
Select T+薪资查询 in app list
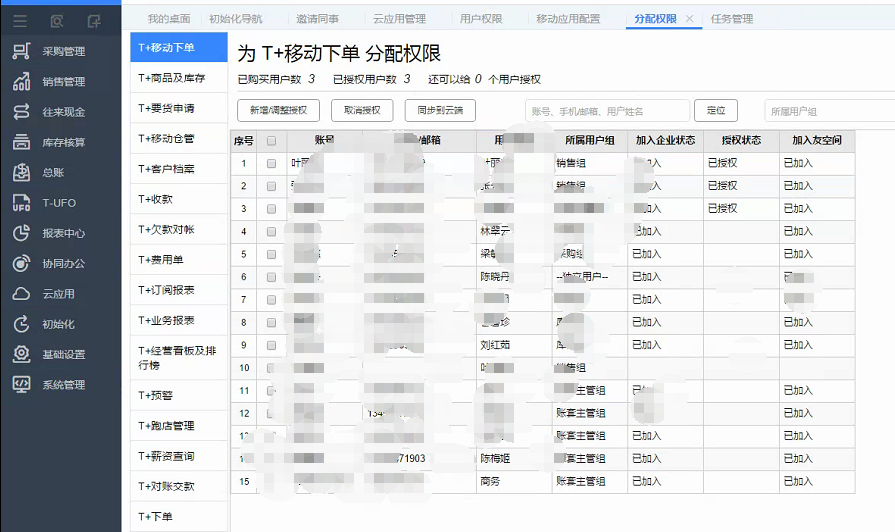[179, 456]
